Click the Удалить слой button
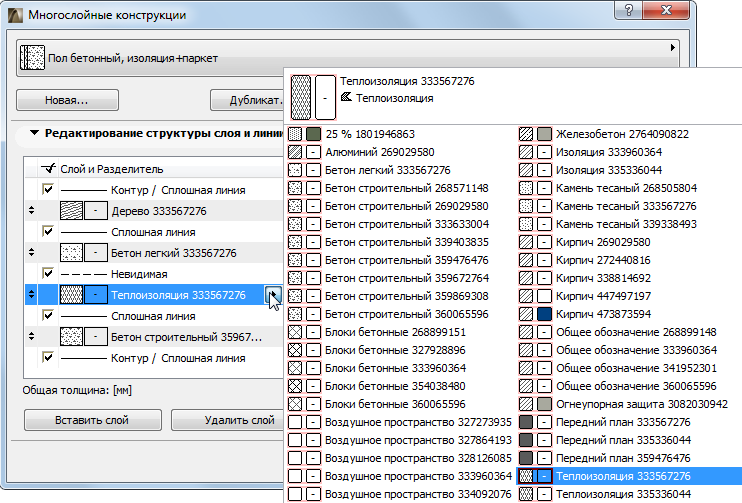 click(227, 420)
